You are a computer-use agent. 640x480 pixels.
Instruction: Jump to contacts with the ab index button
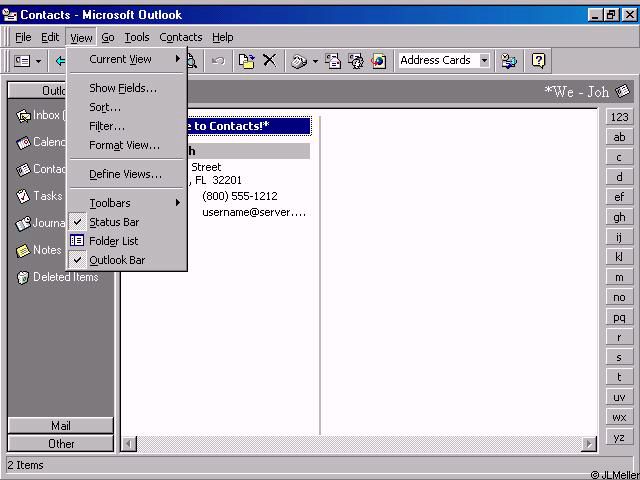click(x=619, y=138)
